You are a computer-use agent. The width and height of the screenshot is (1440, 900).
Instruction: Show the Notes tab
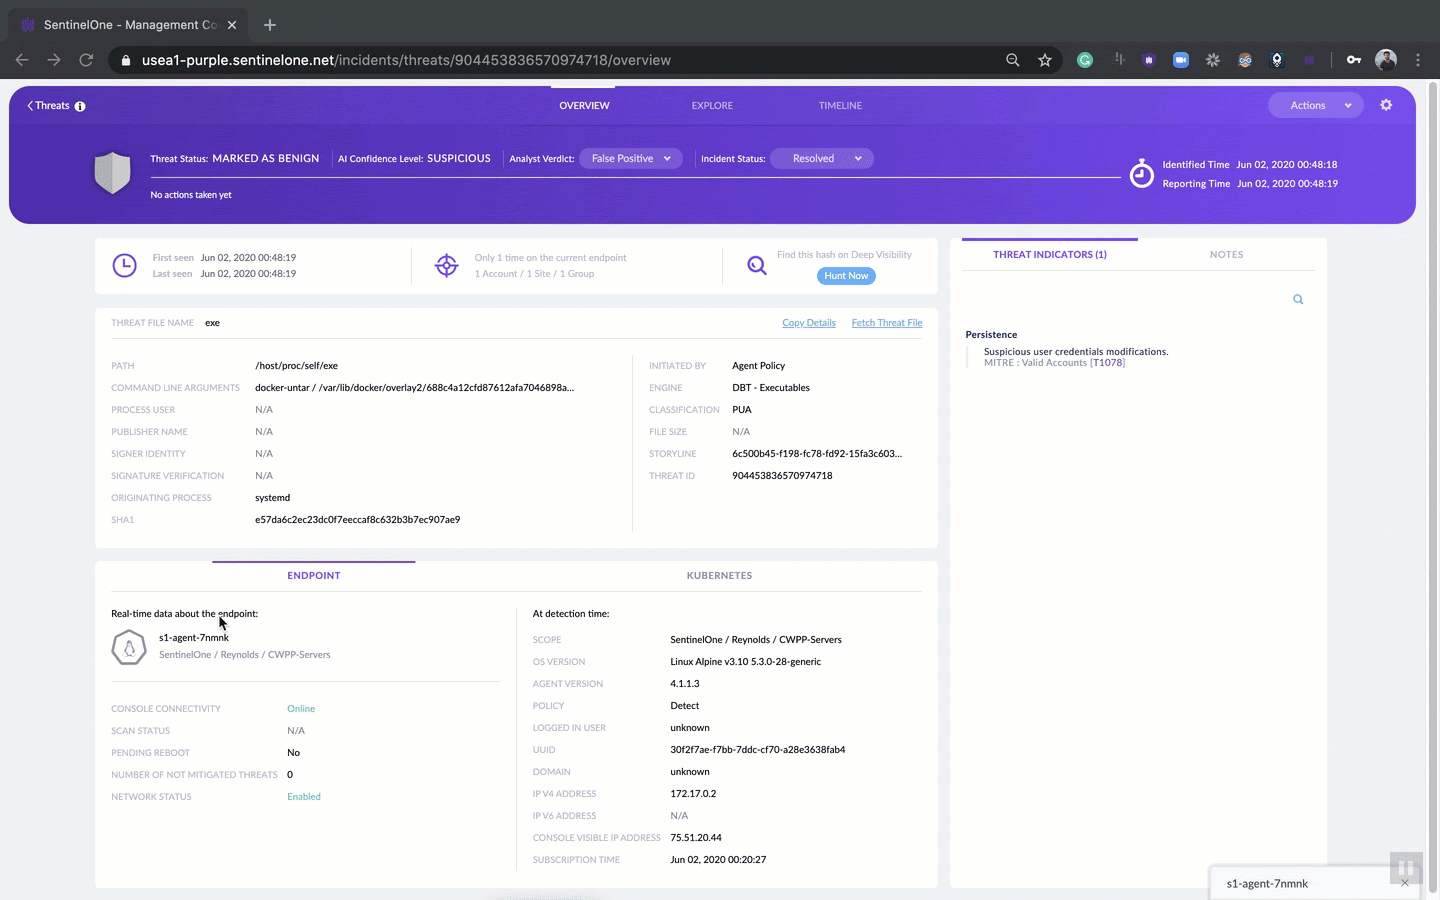[1226, 254]
